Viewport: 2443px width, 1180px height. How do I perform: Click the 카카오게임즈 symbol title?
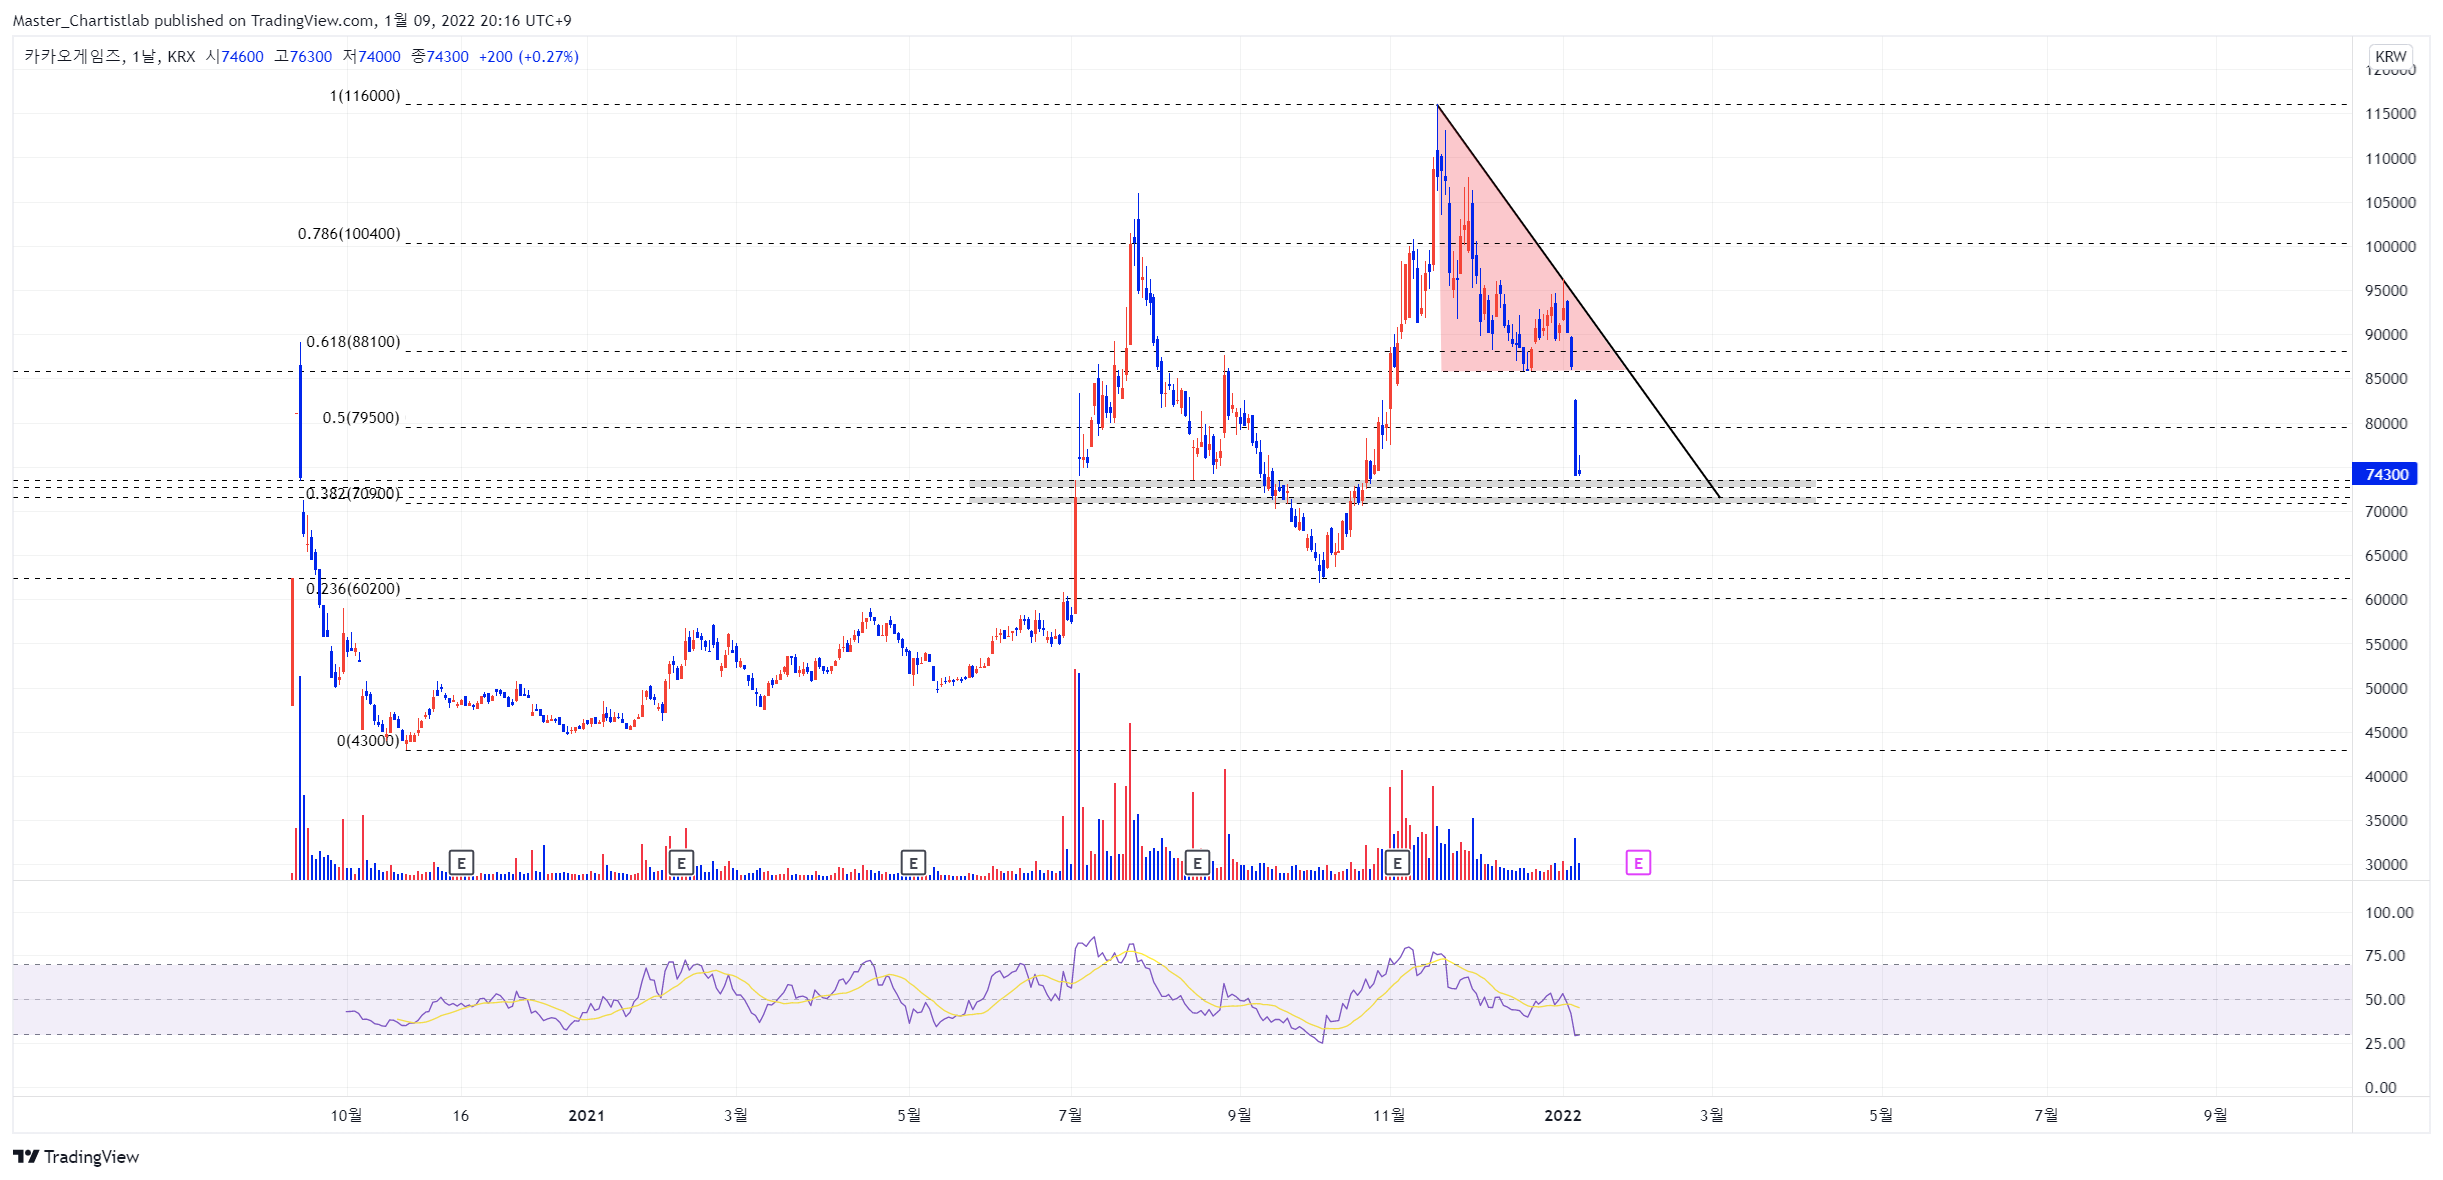[x=72, y=57]
